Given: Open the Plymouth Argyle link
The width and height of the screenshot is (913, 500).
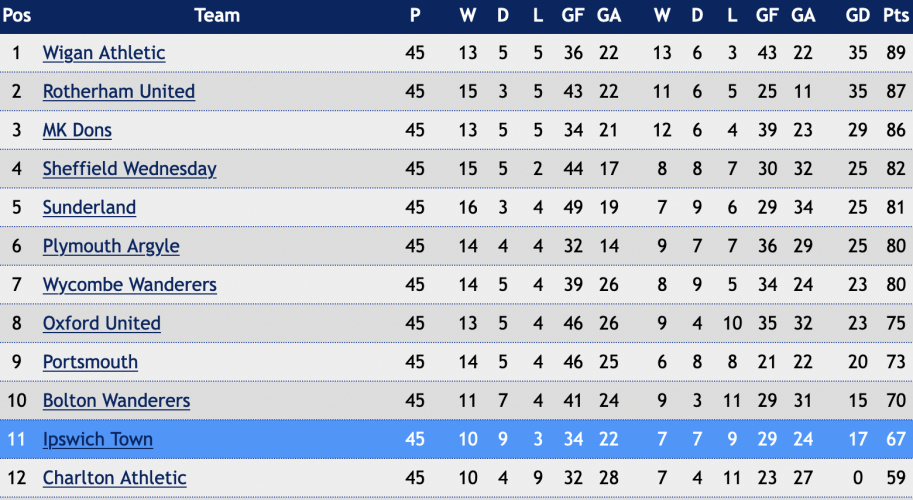Looking at the screenshot, I should (x=111, y=246).
